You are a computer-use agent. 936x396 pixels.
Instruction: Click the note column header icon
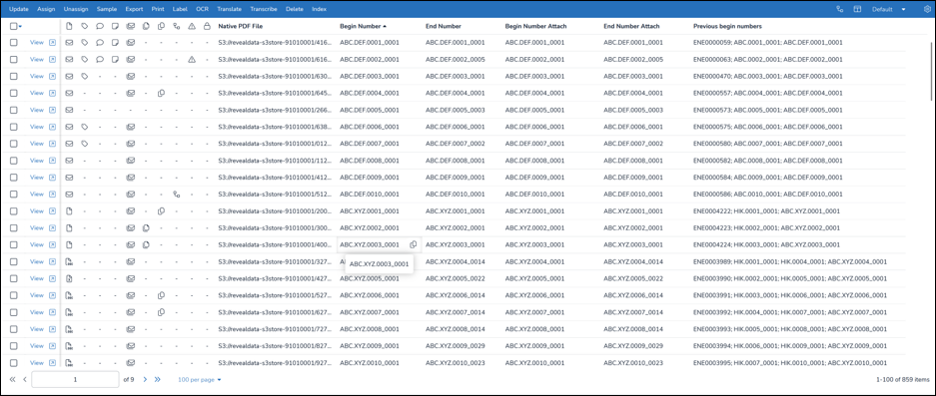[x=115, y=26]
